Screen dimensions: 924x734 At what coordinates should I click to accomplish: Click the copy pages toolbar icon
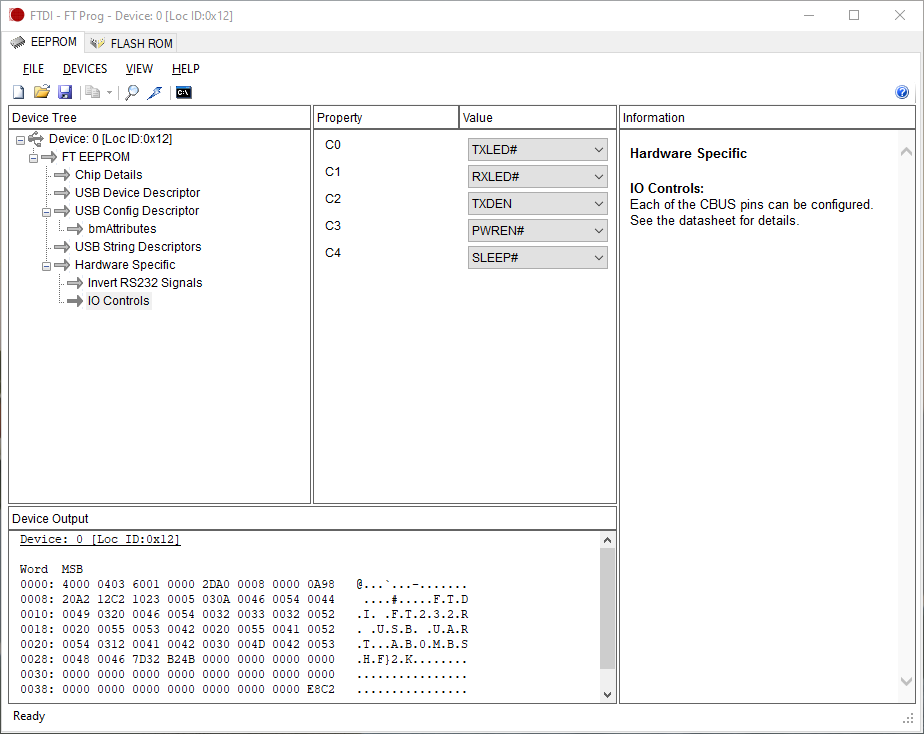(x=93, y=92)
